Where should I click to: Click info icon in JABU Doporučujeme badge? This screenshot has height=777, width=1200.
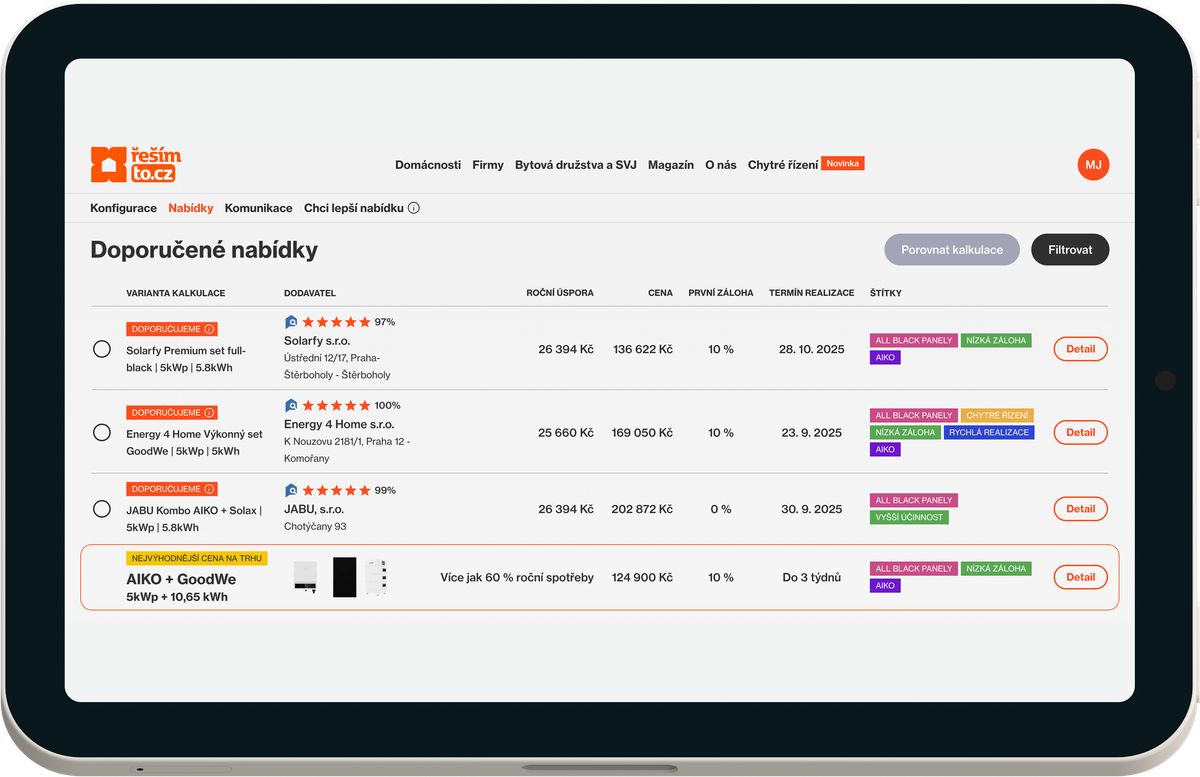coord(209,489)
